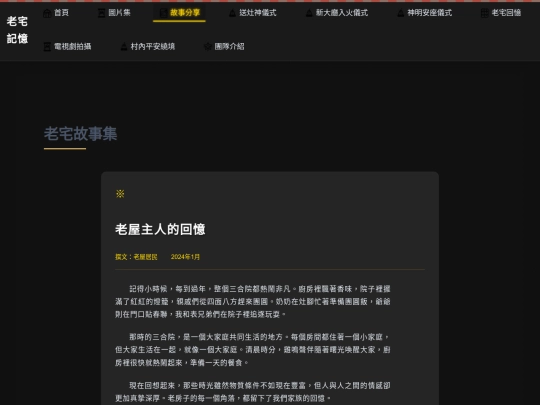This screenshot has width=540, height=405.
Task: Open the 神明安座儀式 menu item
Action: [424, 13]
